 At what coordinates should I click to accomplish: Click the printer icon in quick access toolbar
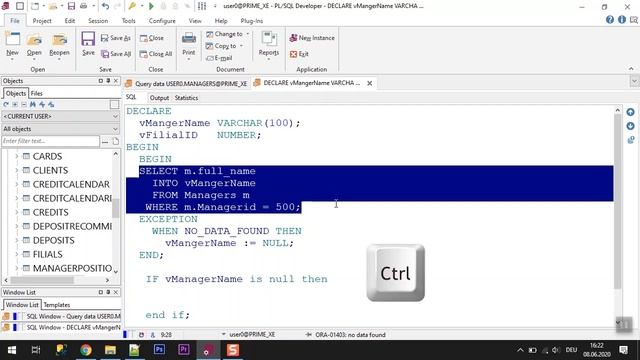(x=84, y=6)
